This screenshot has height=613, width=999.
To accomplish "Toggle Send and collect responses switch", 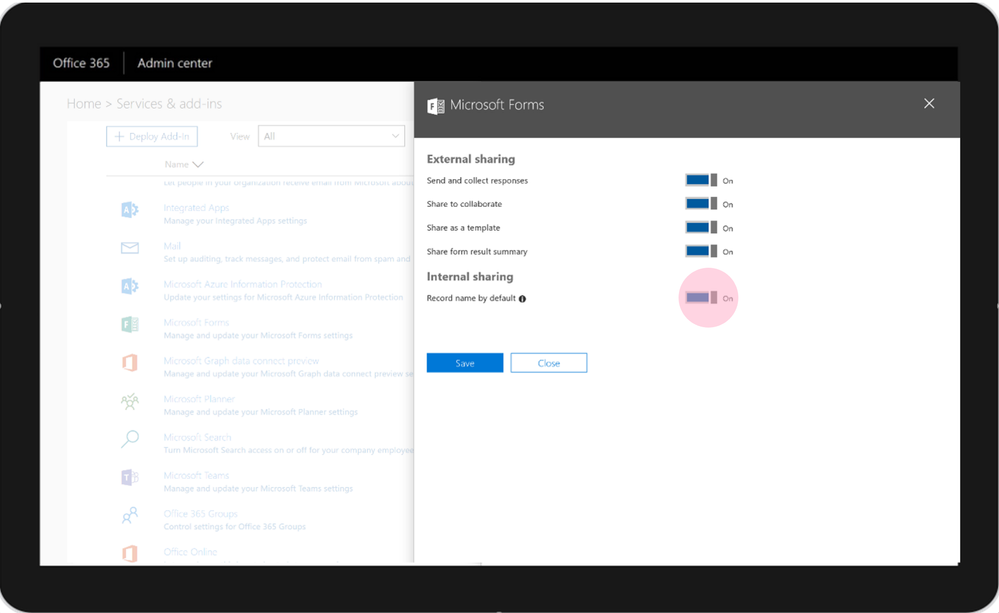I will (x=701, y=180).
